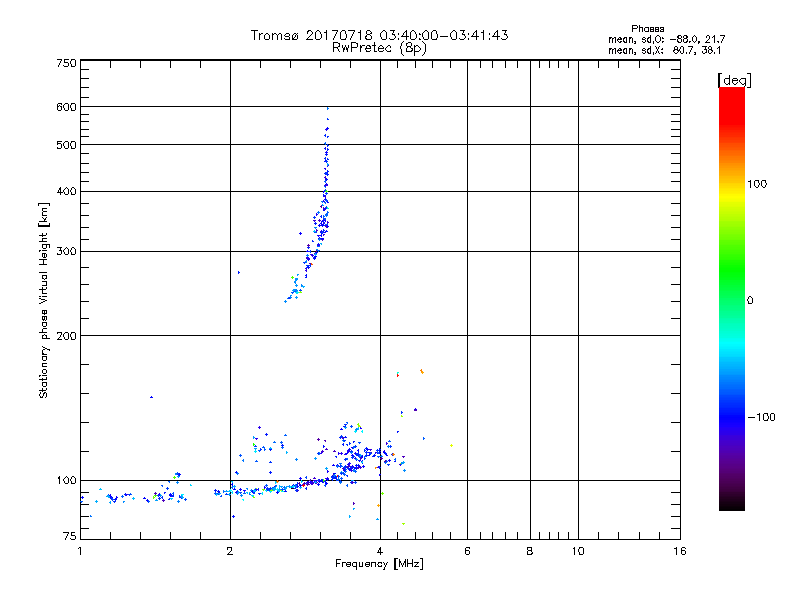800x600 pixels.
Task: Click the 'mean, sd,O: -88.0, 21.7' statistic
Action: click(x=666, y=39)
